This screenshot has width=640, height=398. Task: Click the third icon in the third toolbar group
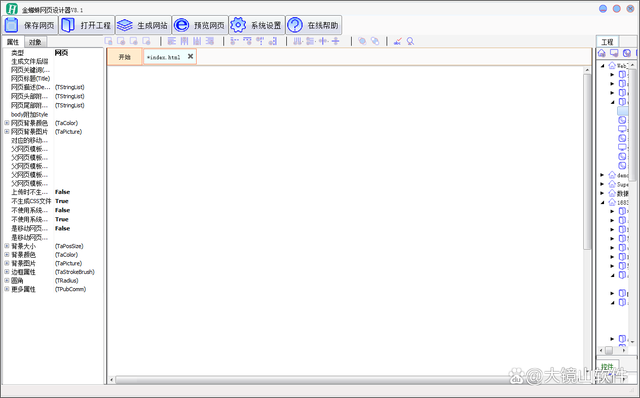tap(260, 41)
